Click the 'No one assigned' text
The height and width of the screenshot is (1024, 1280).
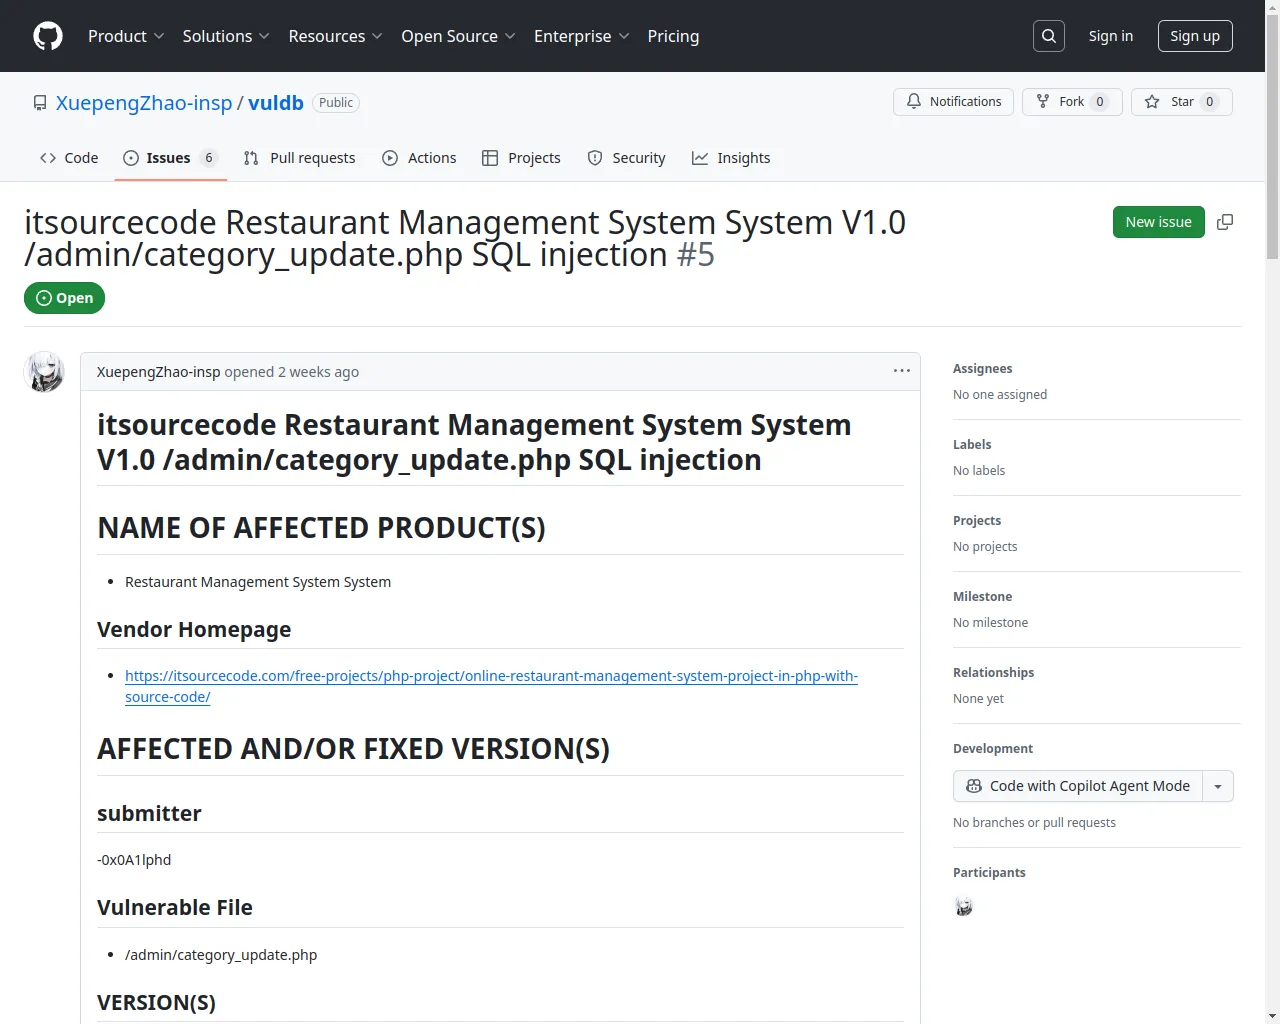(1000, 395)
